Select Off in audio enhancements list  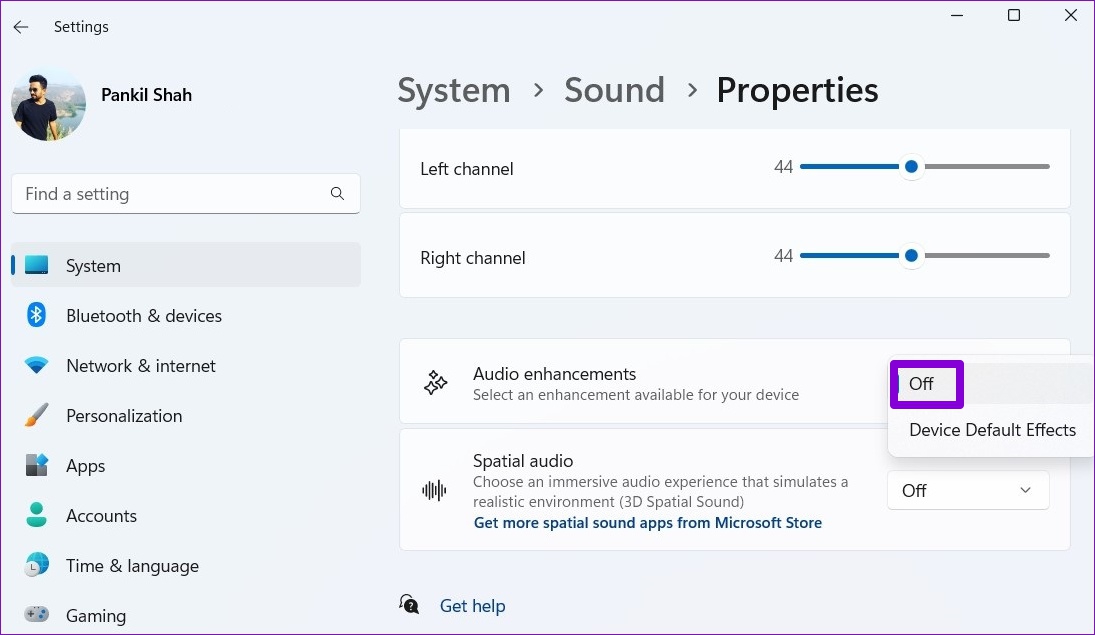[x=921, y=384]
